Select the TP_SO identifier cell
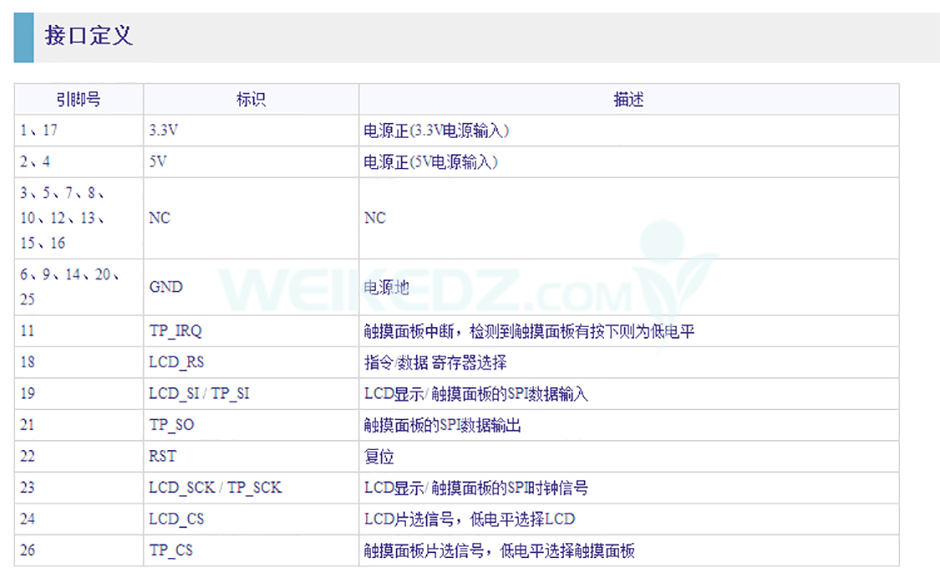 [x=251, y=425]
